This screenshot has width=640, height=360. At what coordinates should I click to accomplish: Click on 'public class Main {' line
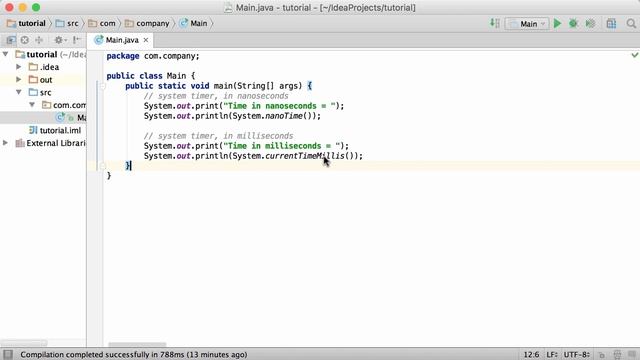pyautogui.click(x=151, y=76)
